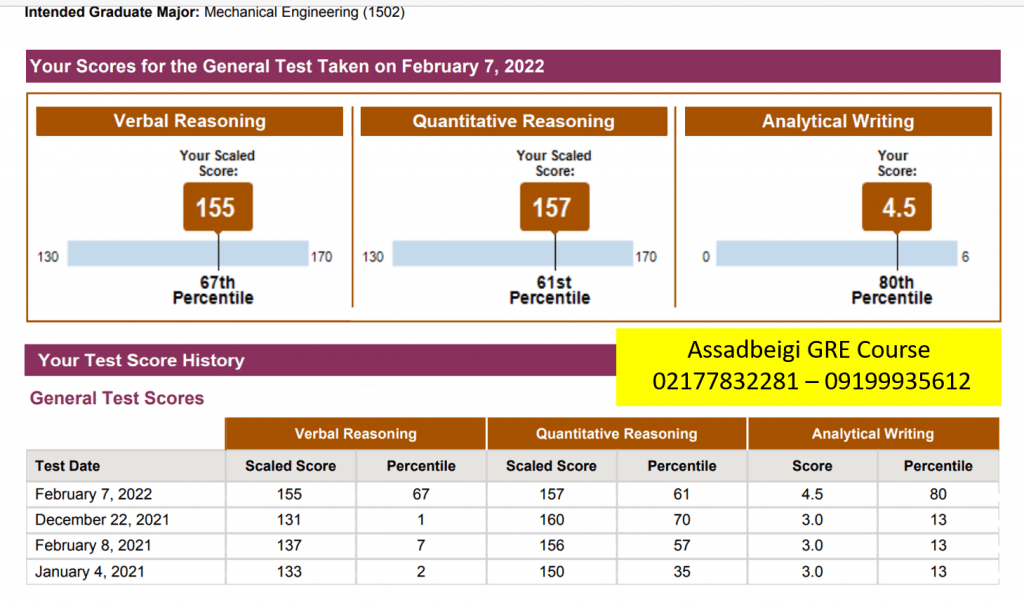Select the Verbal Reasoning panel header

coord(190,122)
